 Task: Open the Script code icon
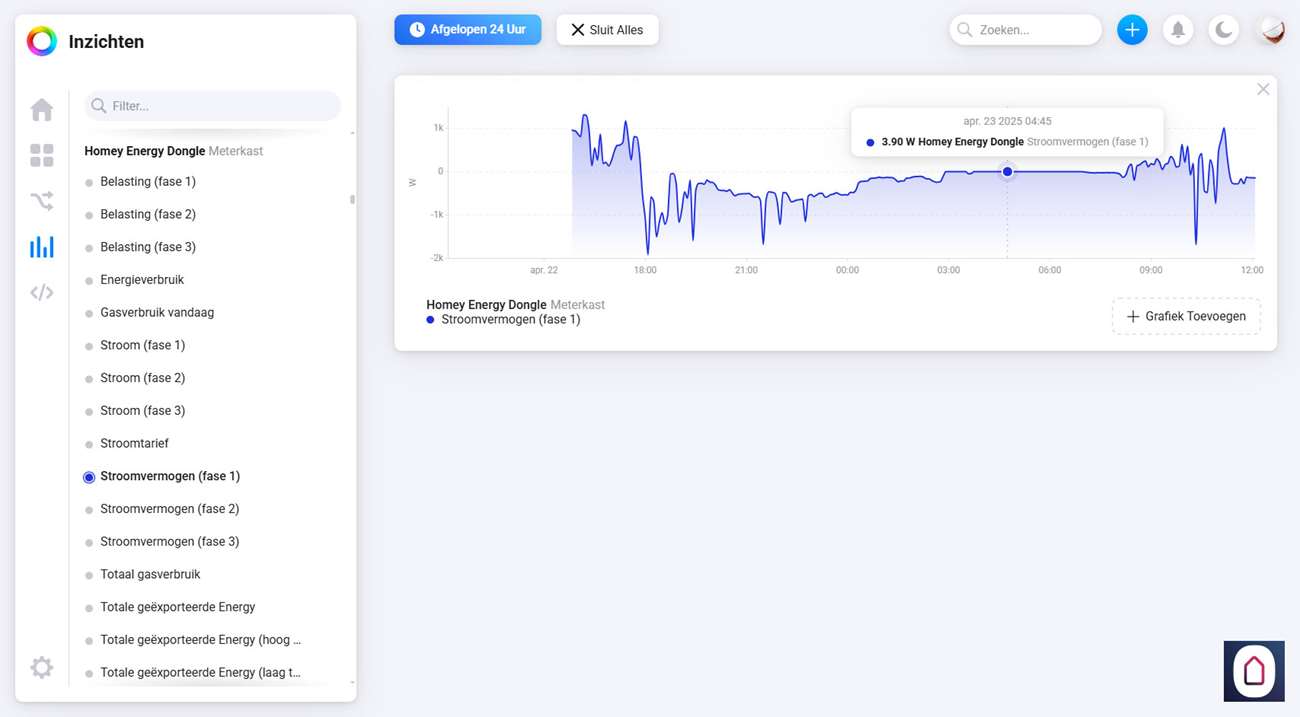click(42, 293)
